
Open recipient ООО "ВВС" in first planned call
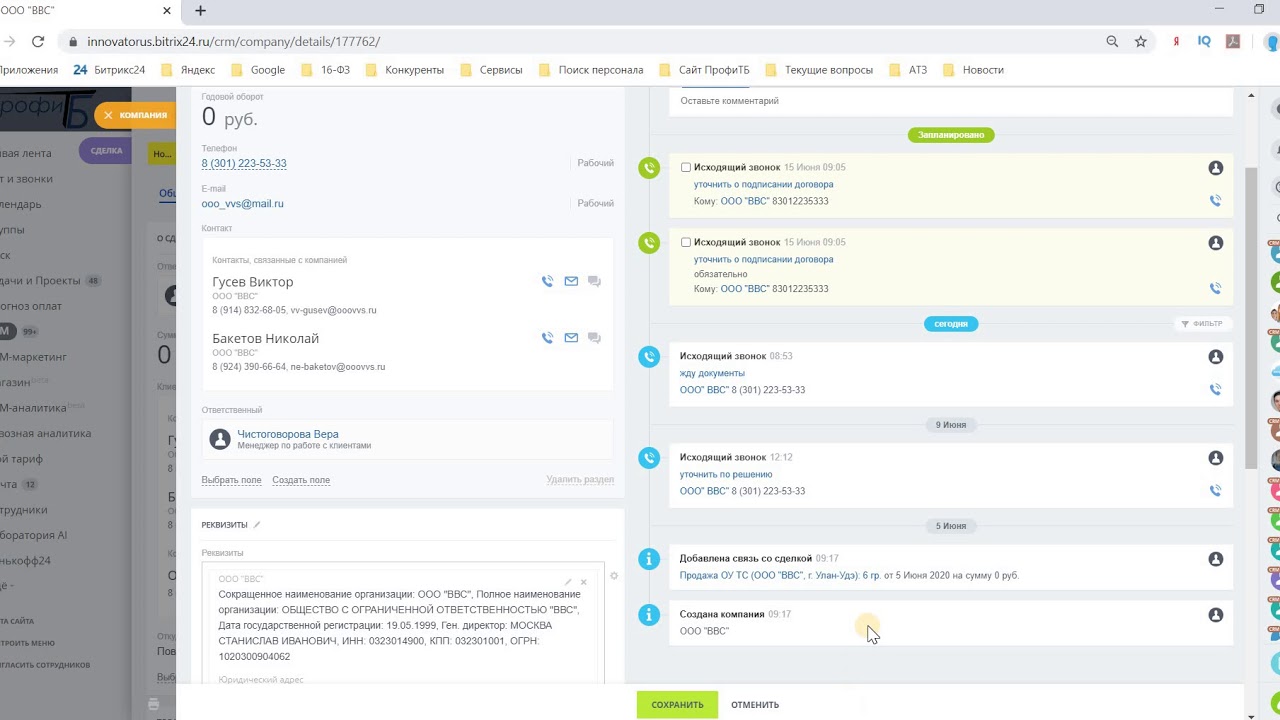[x=745, y=201]
